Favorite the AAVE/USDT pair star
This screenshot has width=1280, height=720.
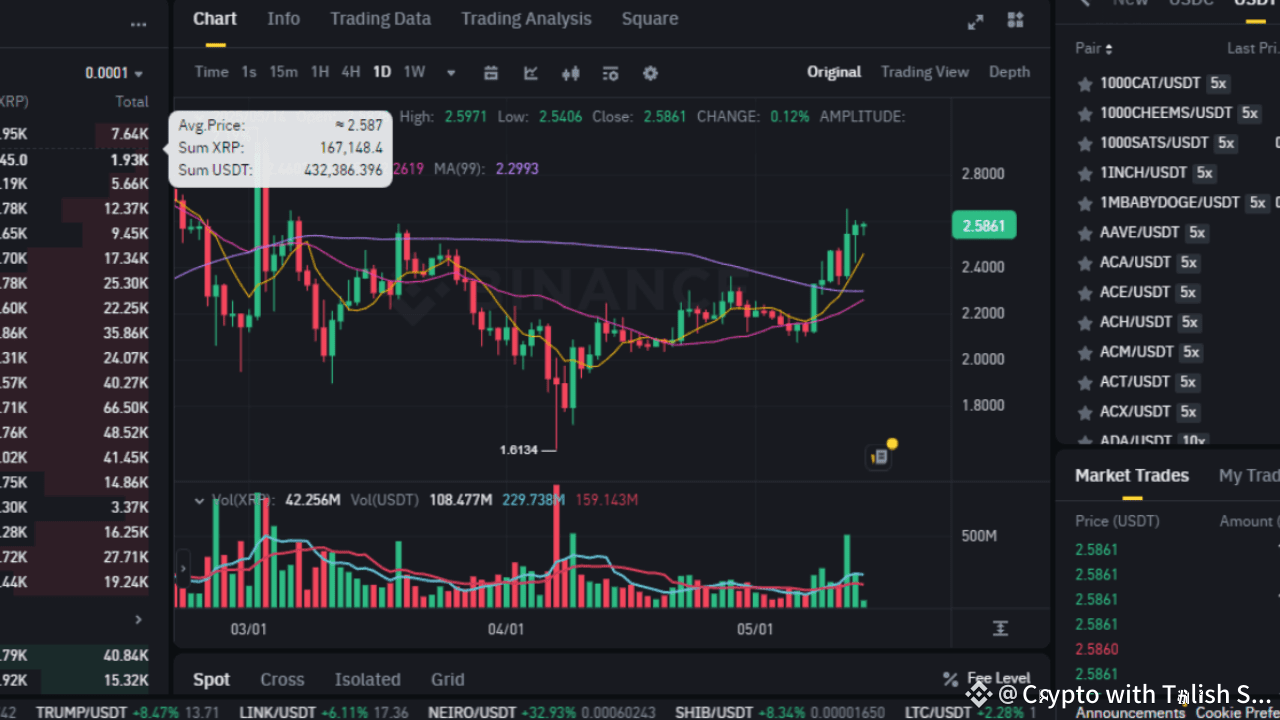pos(1084,233)
